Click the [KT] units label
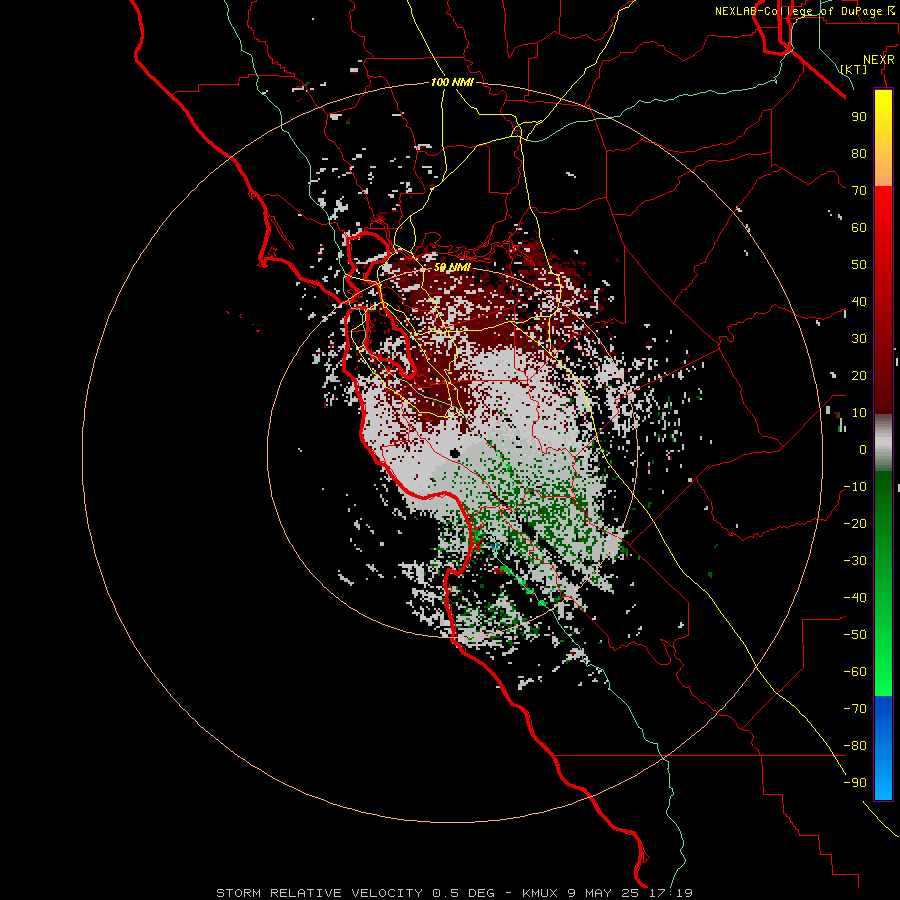The width and height of the screenshot is (900, 900). click(x=854, y=69)
